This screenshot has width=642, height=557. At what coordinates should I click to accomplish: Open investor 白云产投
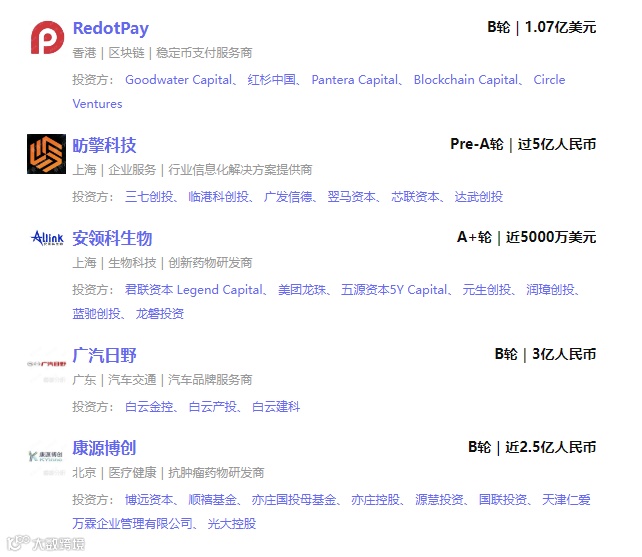(212, 407)
